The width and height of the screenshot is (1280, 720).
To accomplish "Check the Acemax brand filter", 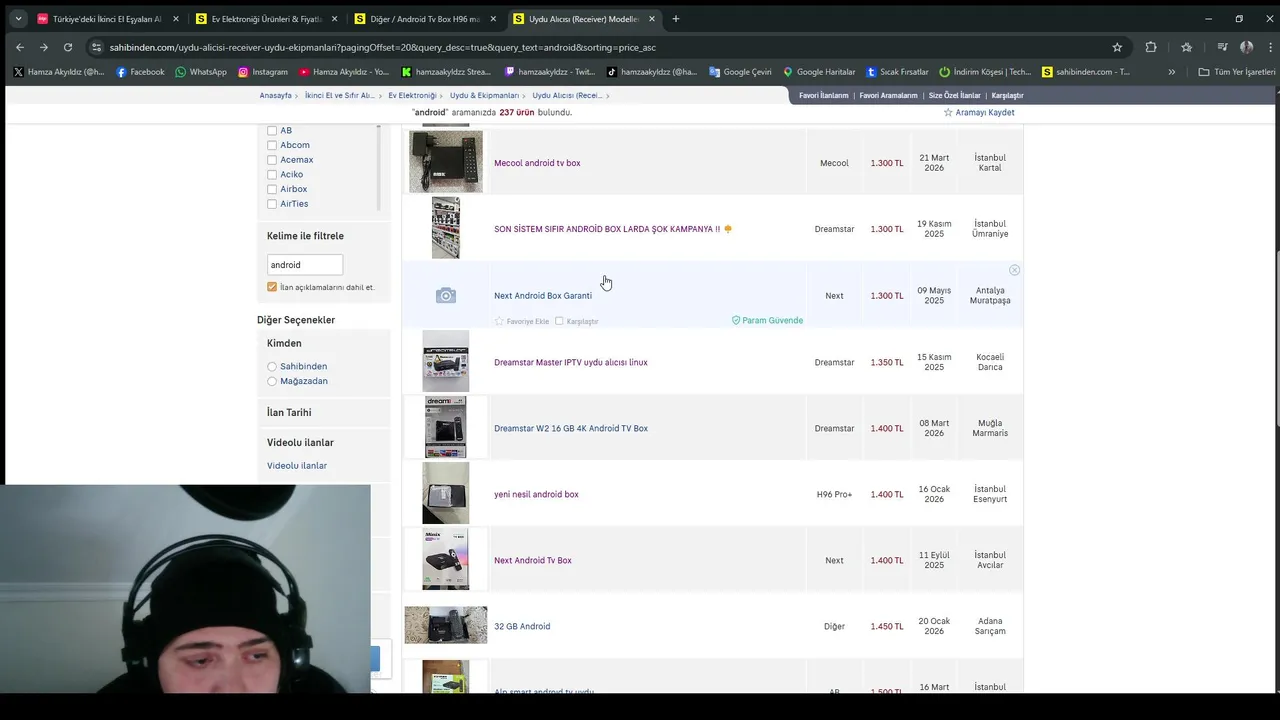I will (x=272, y=160).
